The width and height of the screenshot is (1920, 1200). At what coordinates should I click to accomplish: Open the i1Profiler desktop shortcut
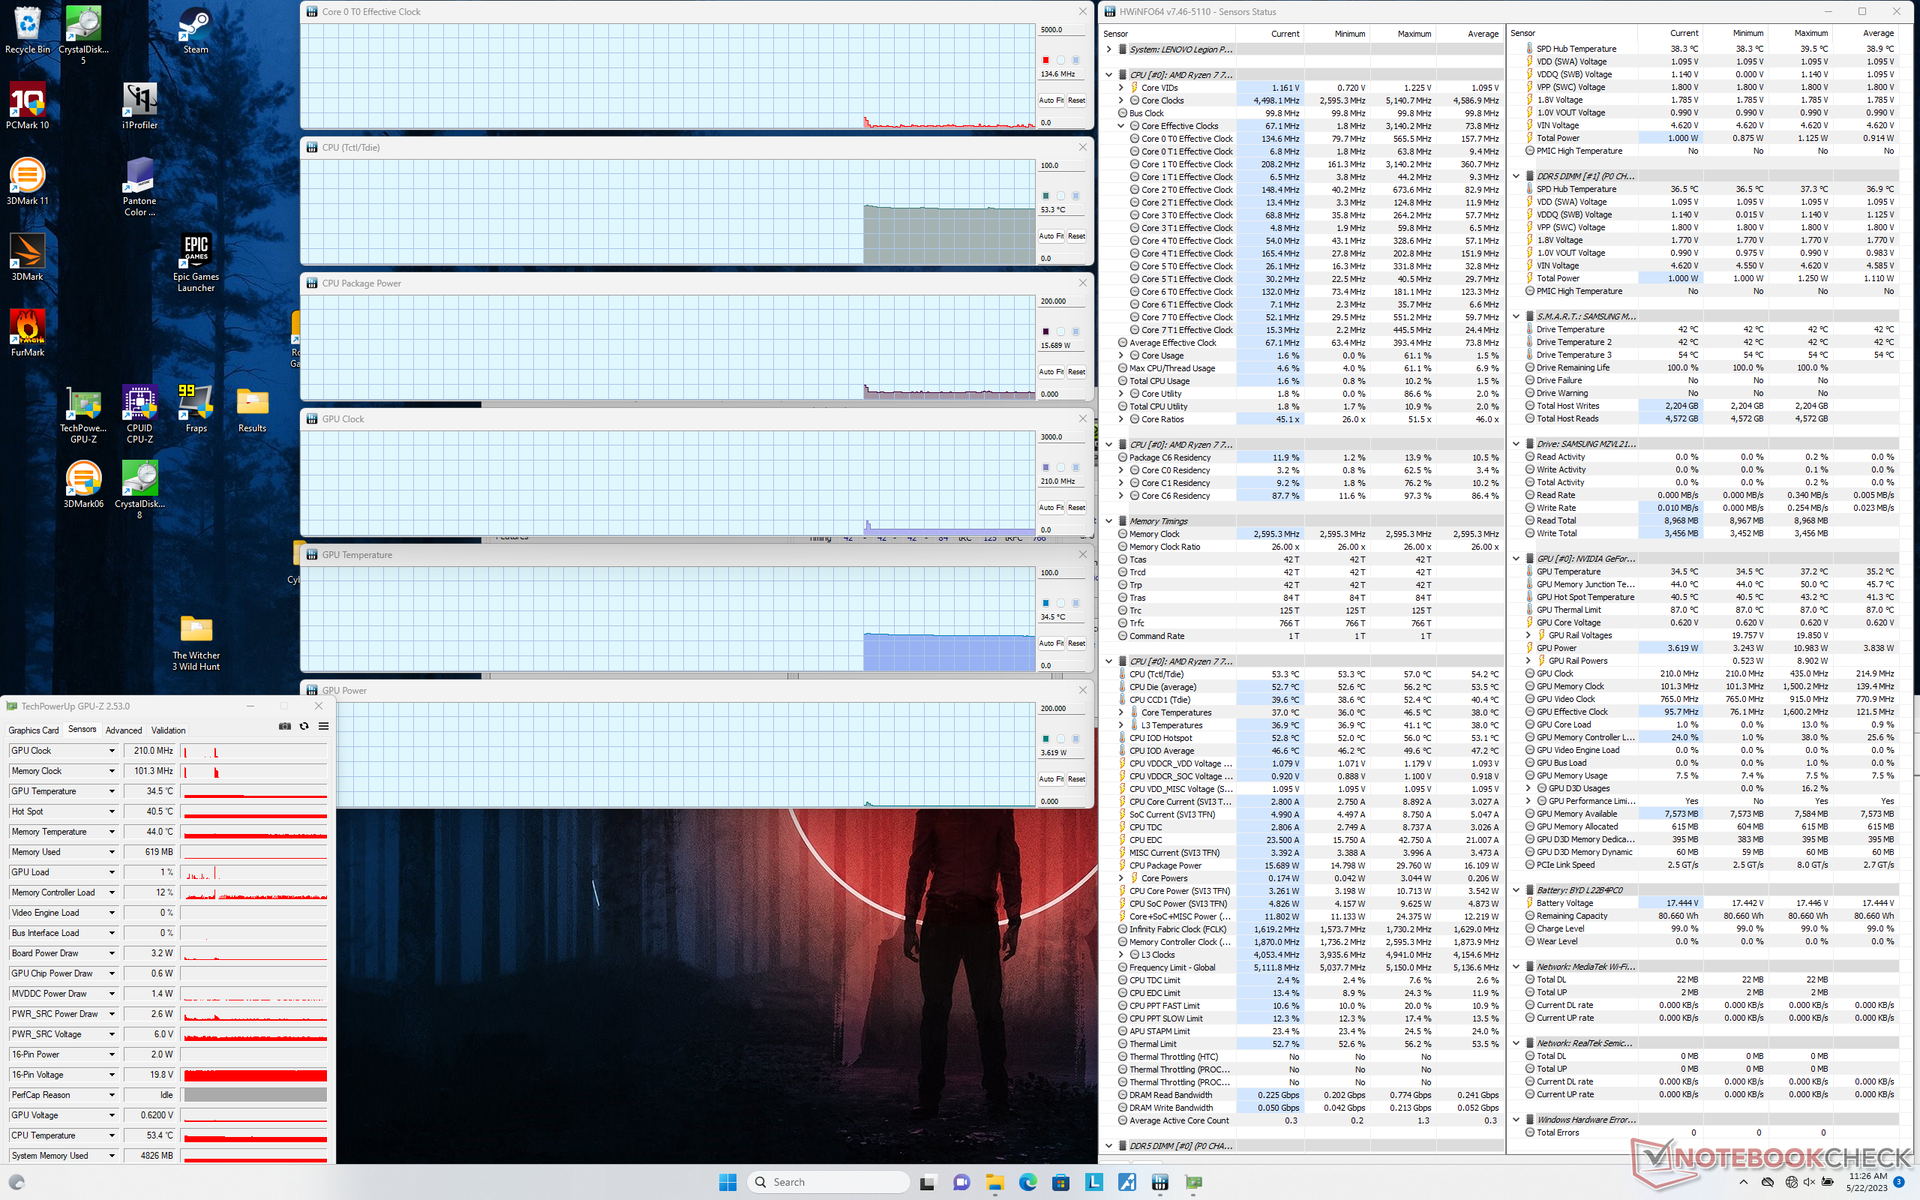(x=139, y=106)
